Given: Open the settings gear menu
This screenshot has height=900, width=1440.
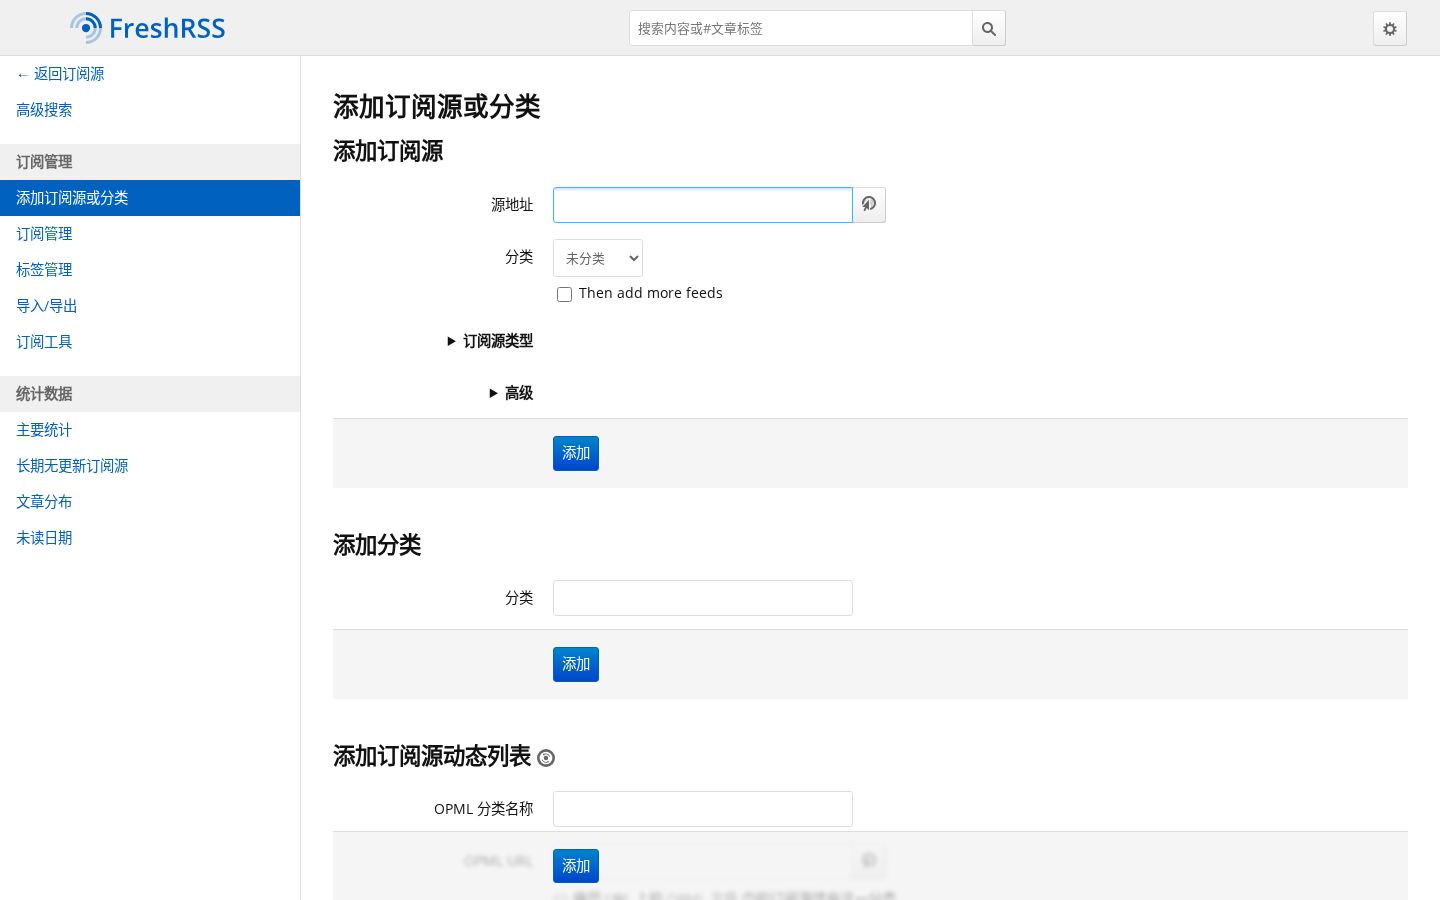Looking at the screenshot, I should (x=1390, y=29).
